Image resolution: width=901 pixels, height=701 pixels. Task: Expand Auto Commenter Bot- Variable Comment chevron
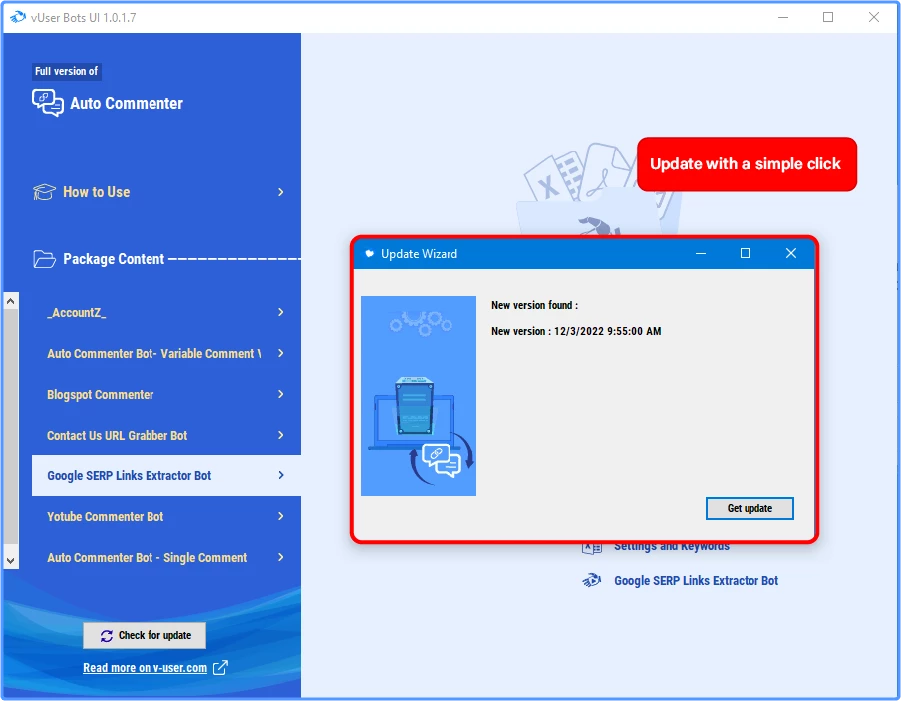(x=280, y=353)
